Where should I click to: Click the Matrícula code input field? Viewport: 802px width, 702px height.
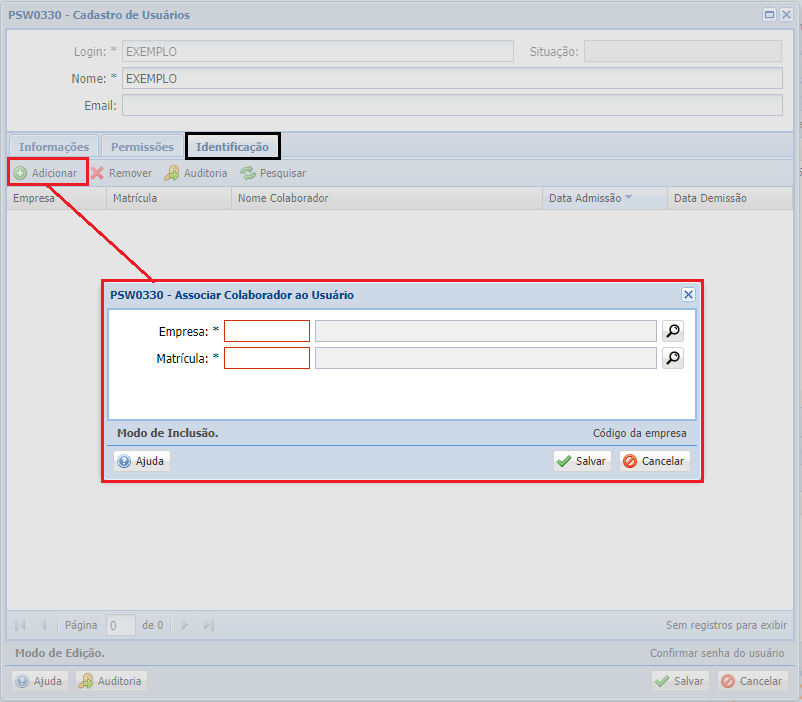click(267, 358)
